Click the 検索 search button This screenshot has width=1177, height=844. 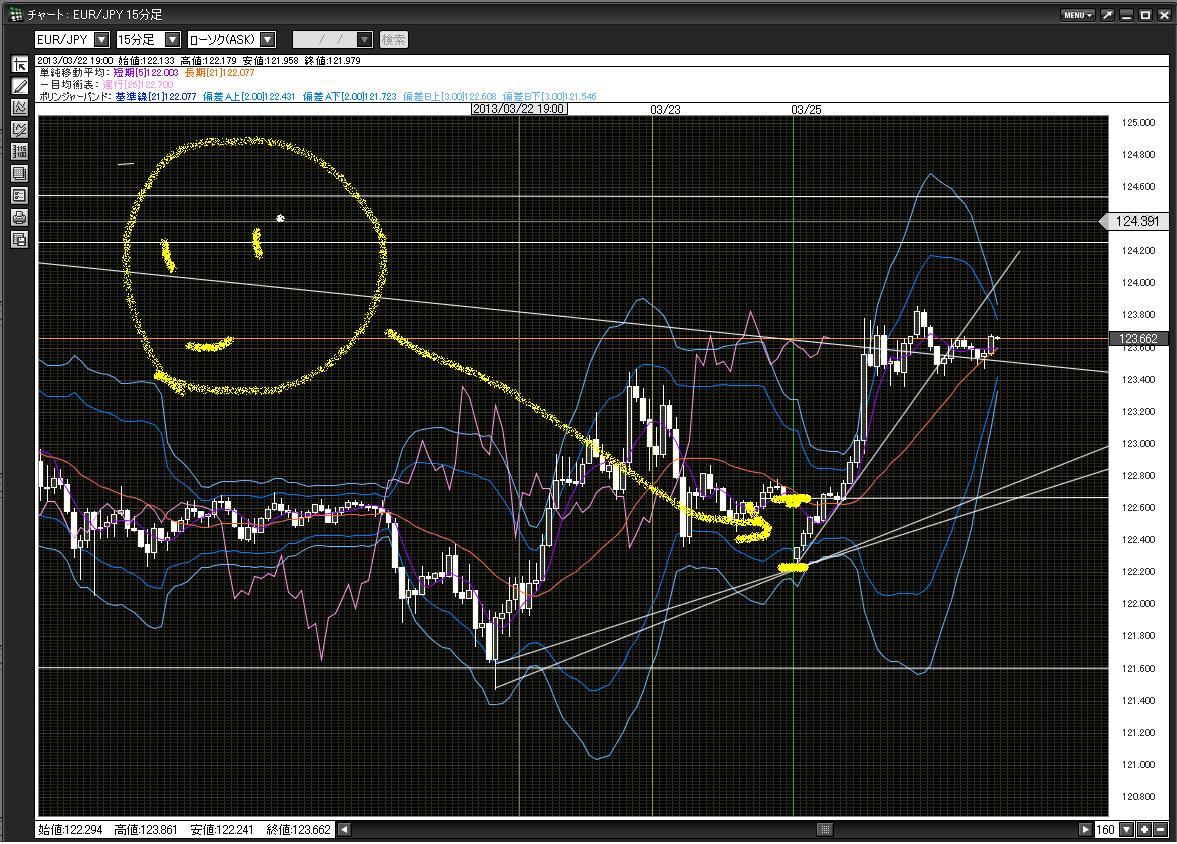(x=394, y=40)
